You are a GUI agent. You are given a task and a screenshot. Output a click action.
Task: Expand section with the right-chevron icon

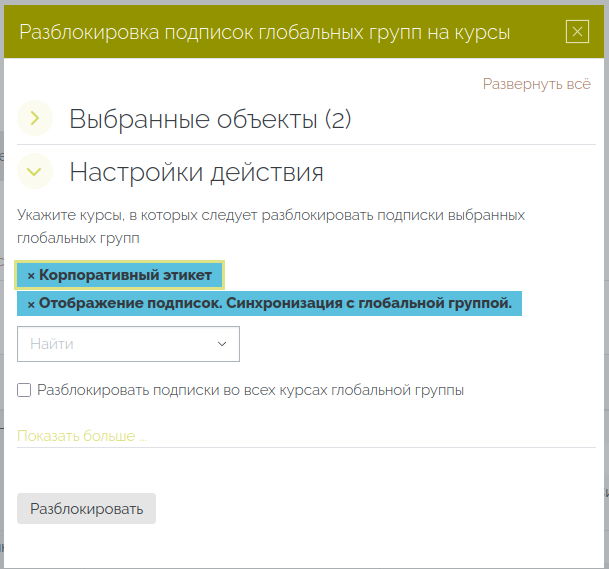tap(35, 119)
